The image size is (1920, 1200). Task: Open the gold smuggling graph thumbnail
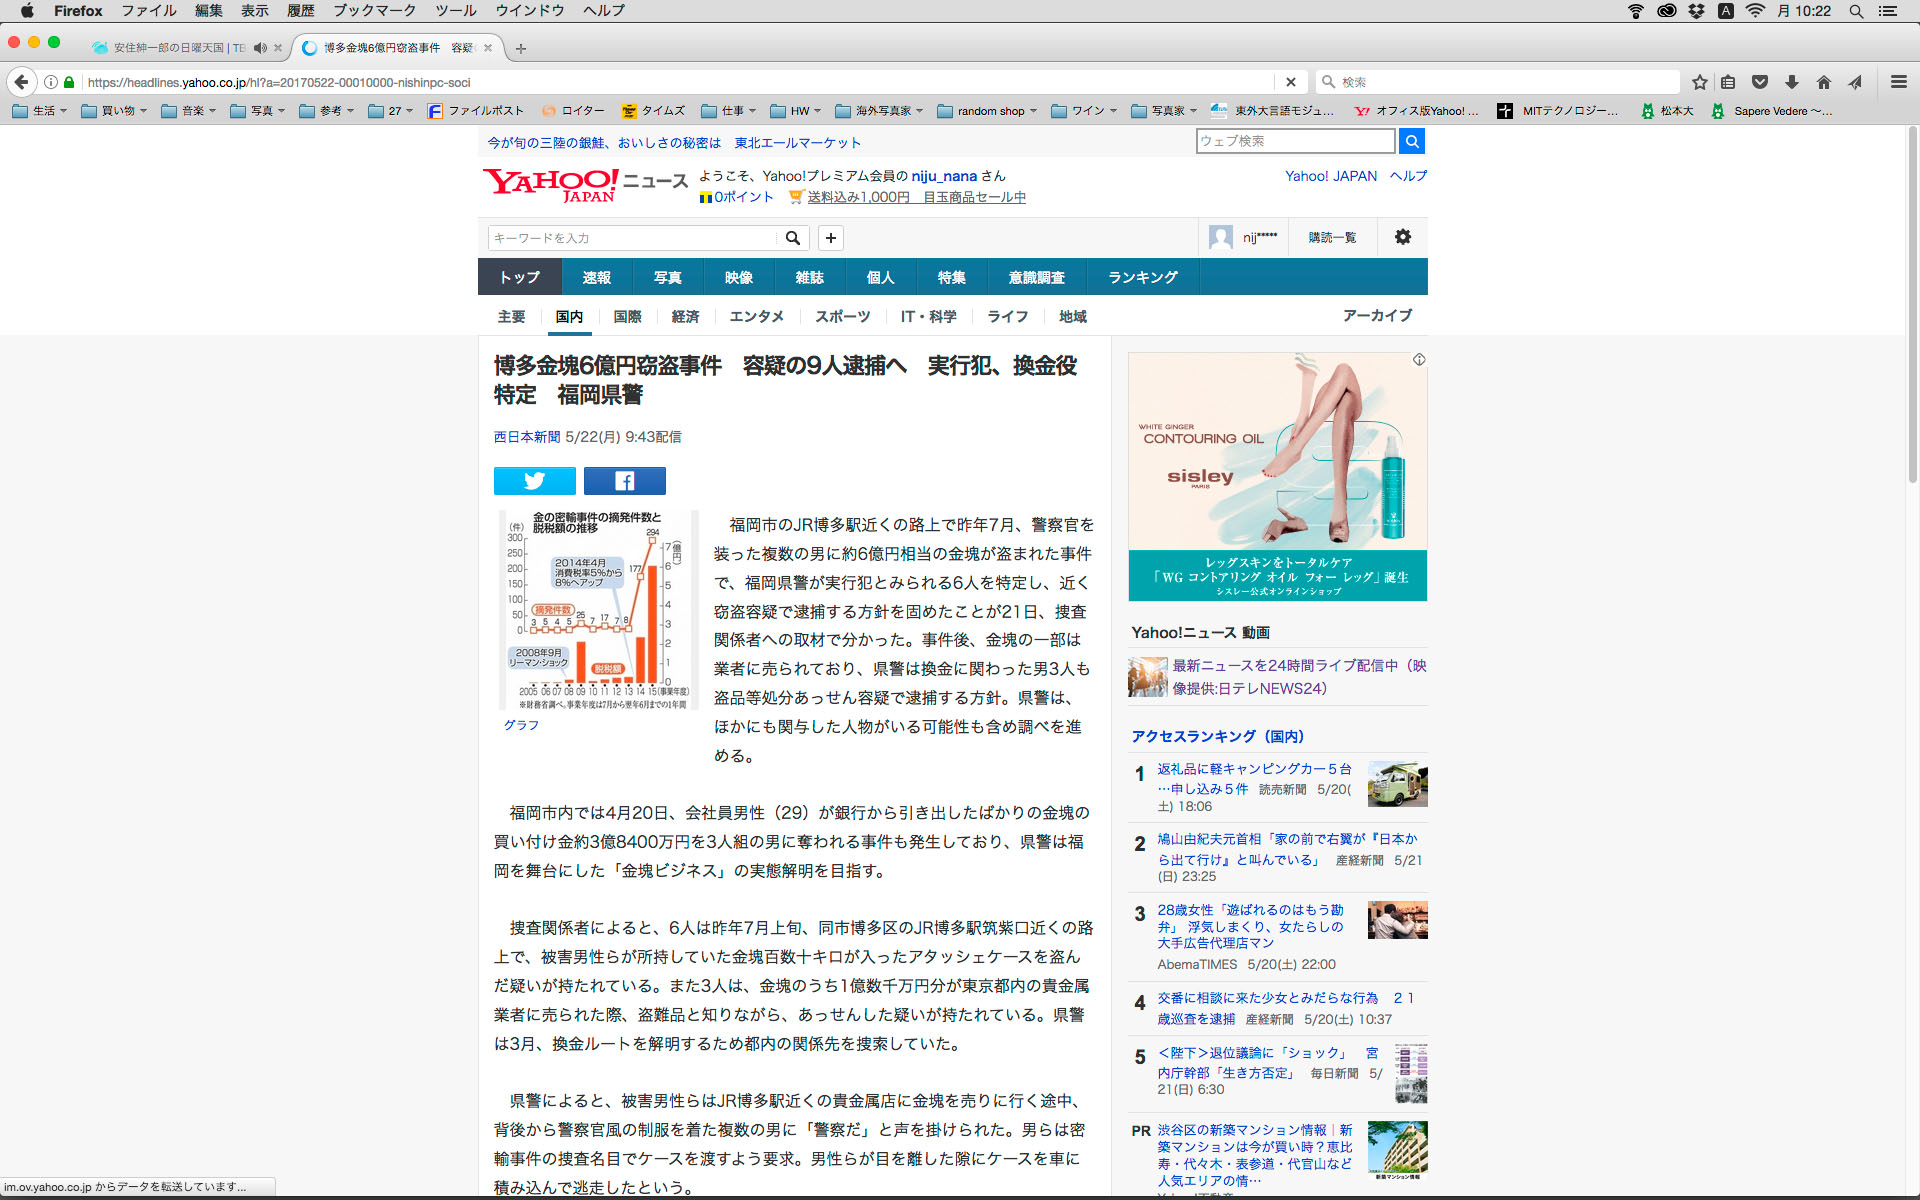[597, 610]
